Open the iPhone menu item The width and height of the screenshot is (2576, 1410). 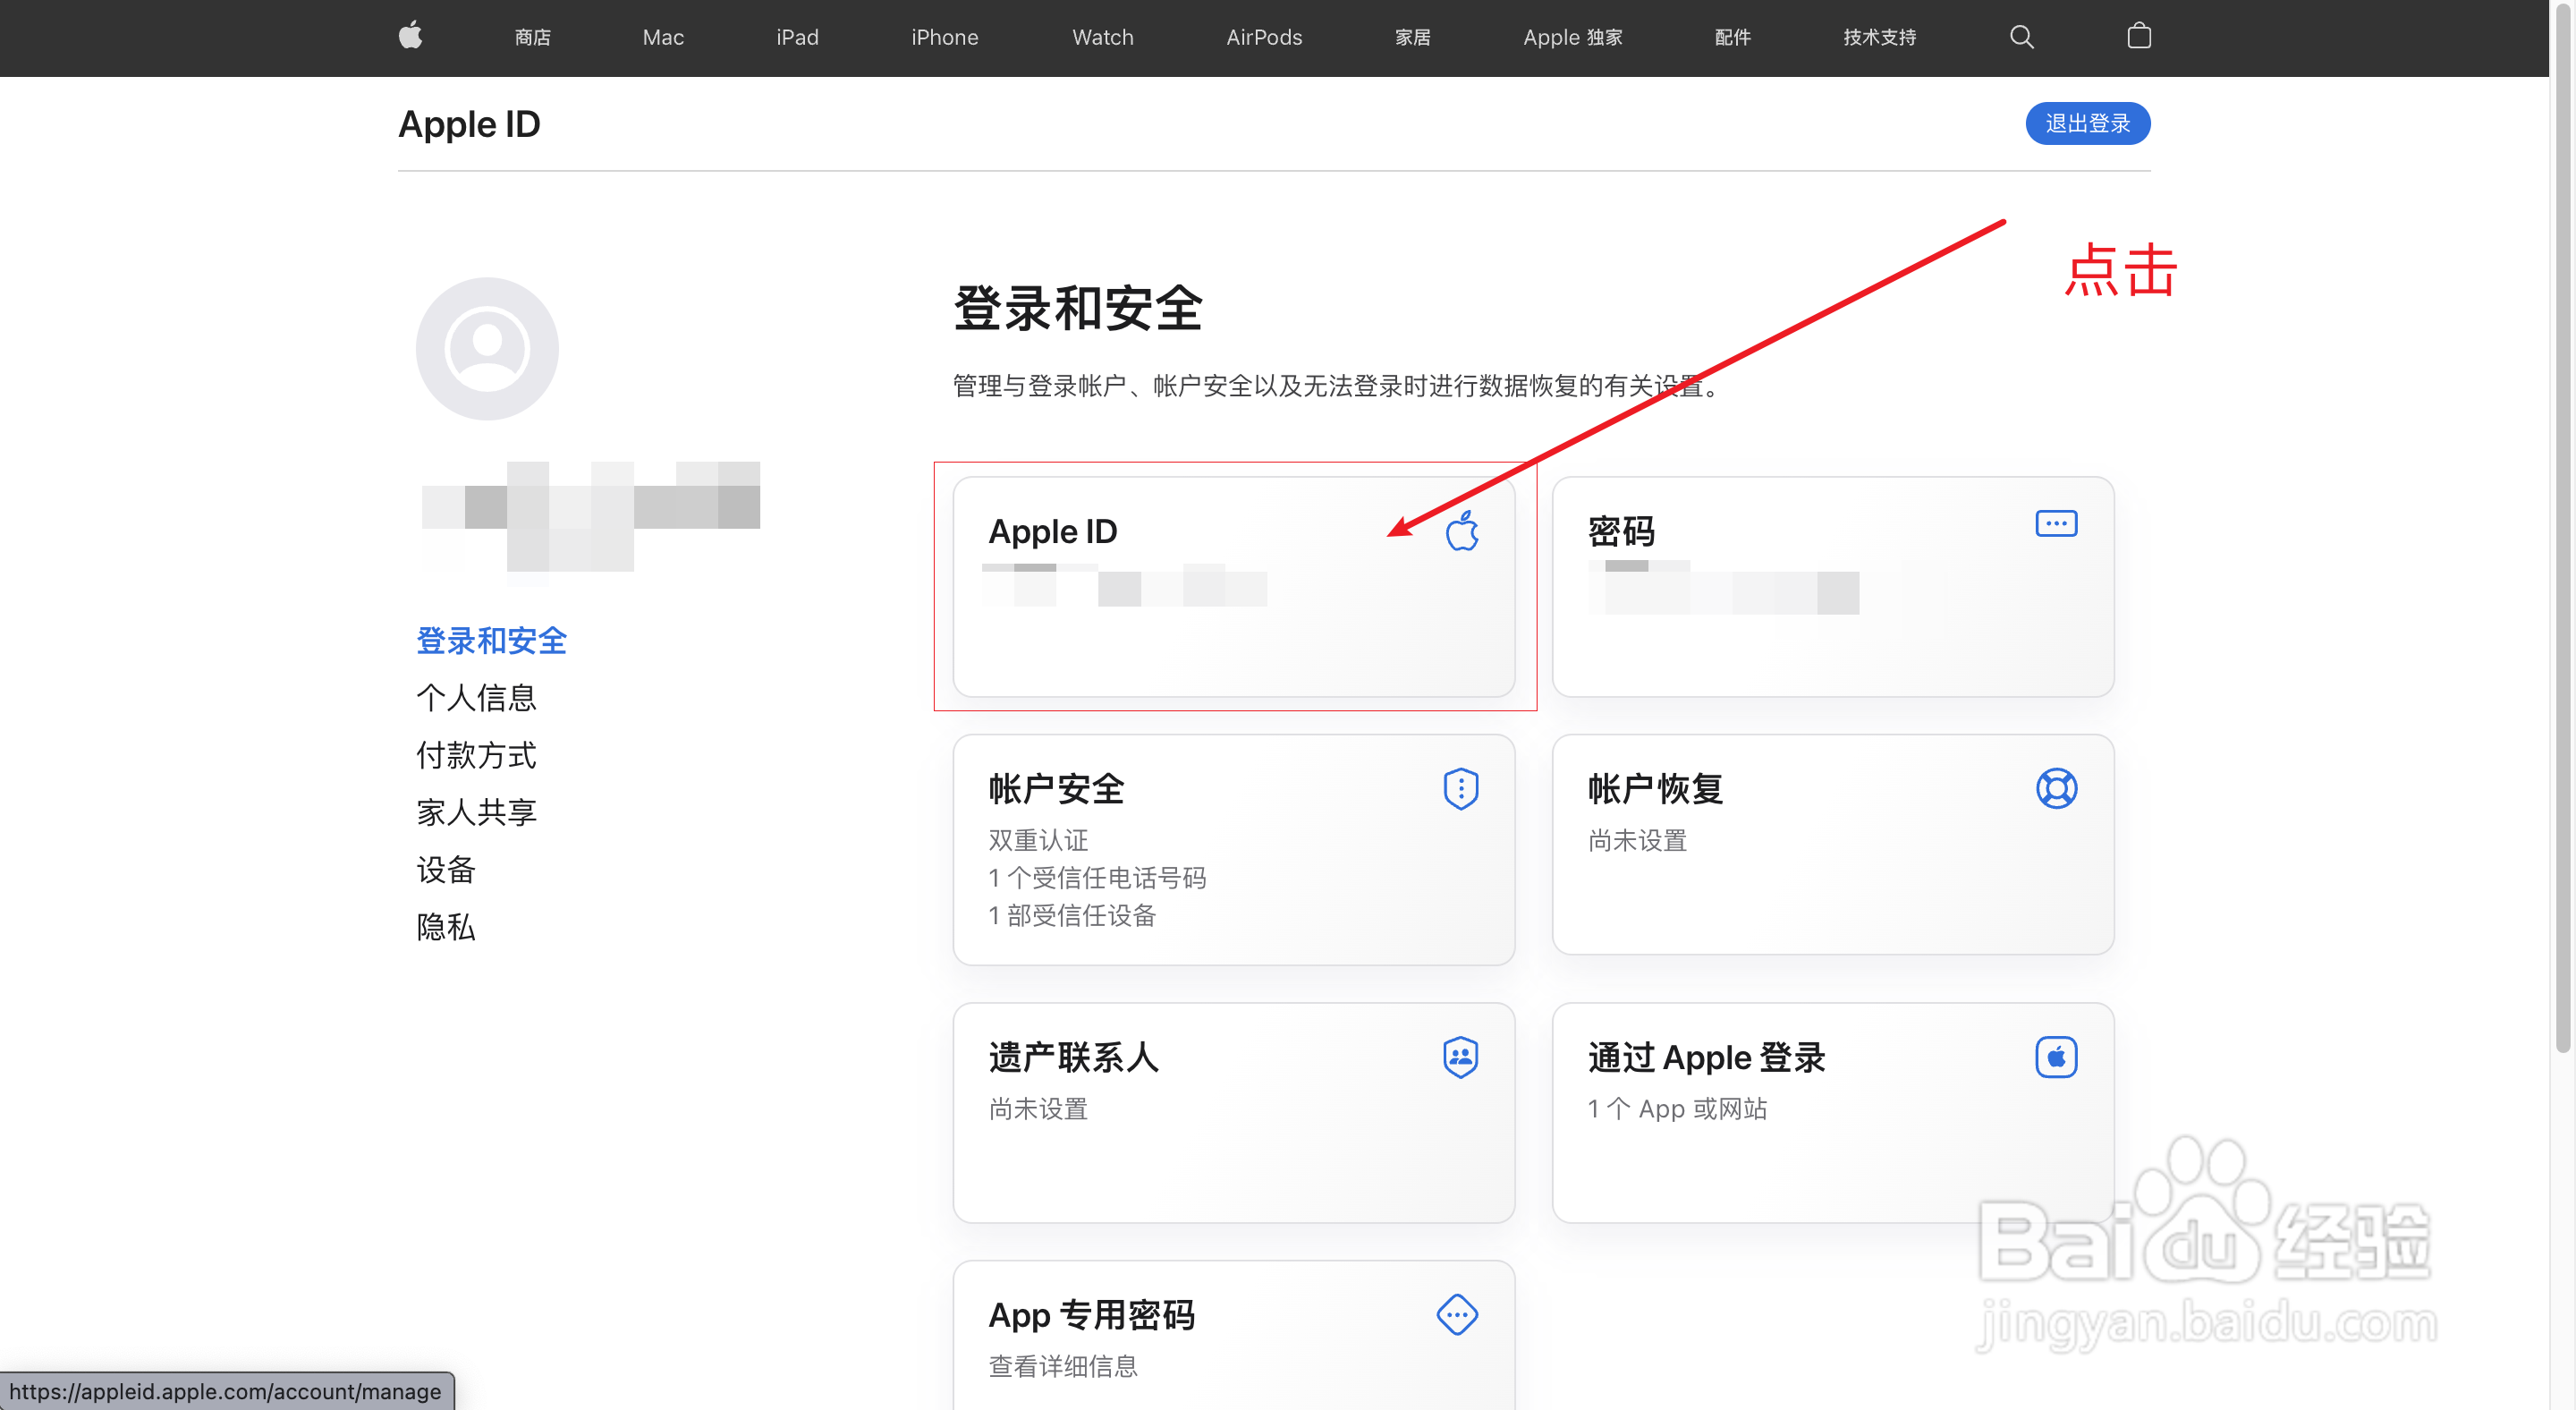point(944,37)
